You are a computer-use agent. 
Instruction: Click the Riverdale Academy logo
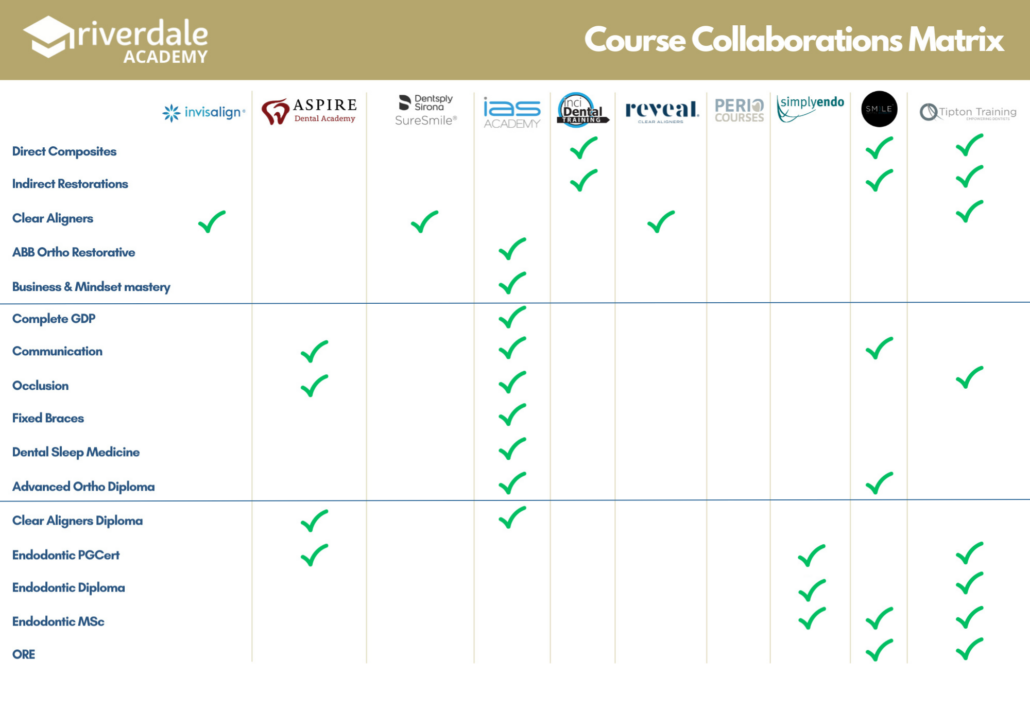[x=117, y=39]
